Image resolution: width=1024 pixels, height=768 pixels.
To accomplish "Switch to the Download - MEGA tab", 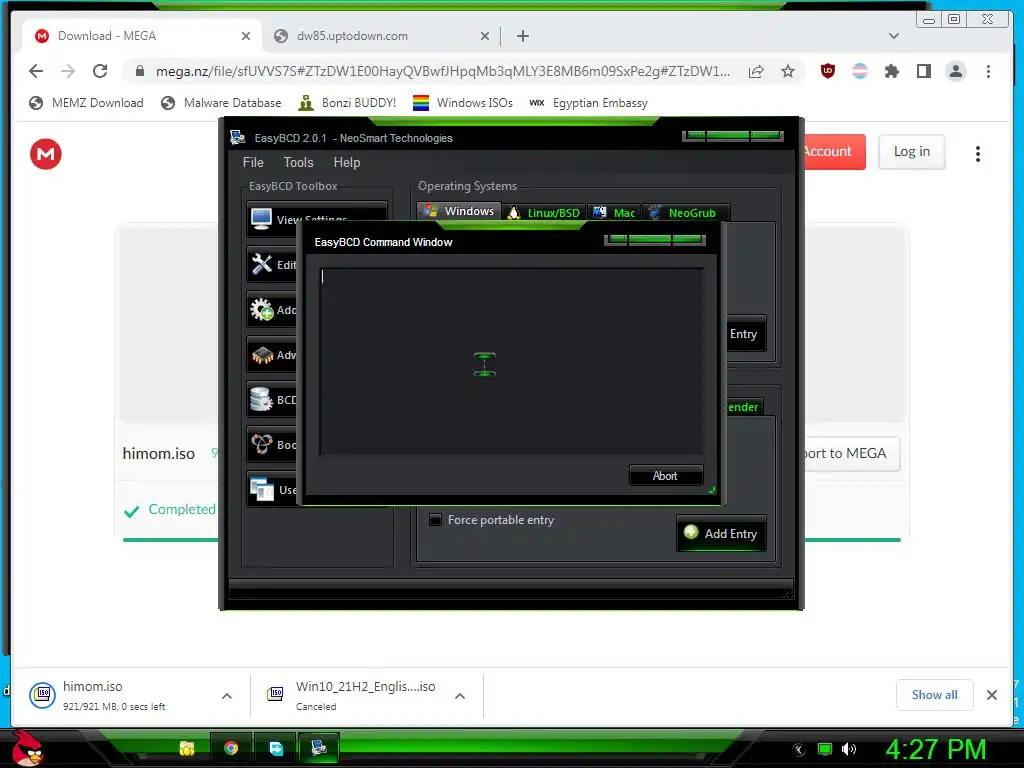I will [142, 36].
